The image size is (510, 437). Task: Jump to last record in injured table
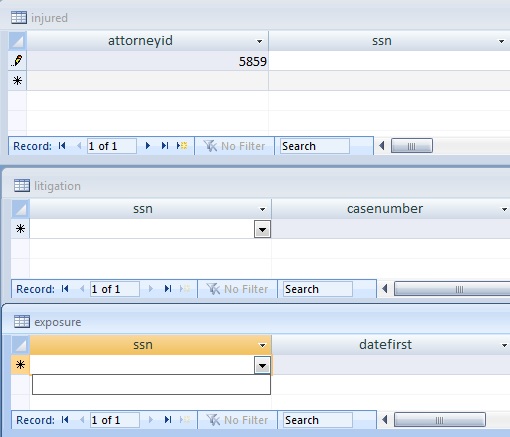(165, 146)
